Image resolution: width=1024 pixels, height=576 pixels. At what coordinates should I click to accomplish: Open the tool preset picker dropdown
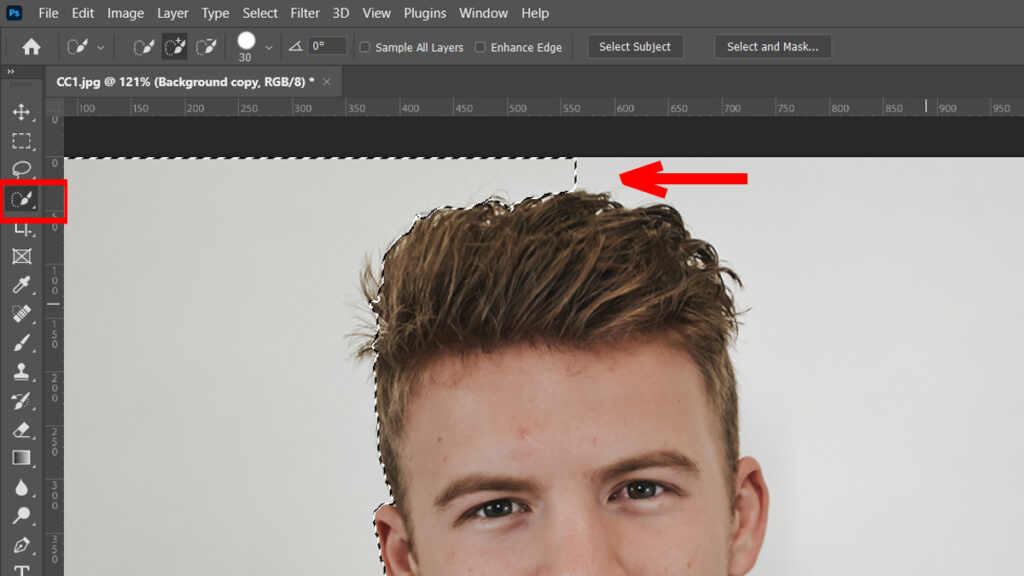100,47
